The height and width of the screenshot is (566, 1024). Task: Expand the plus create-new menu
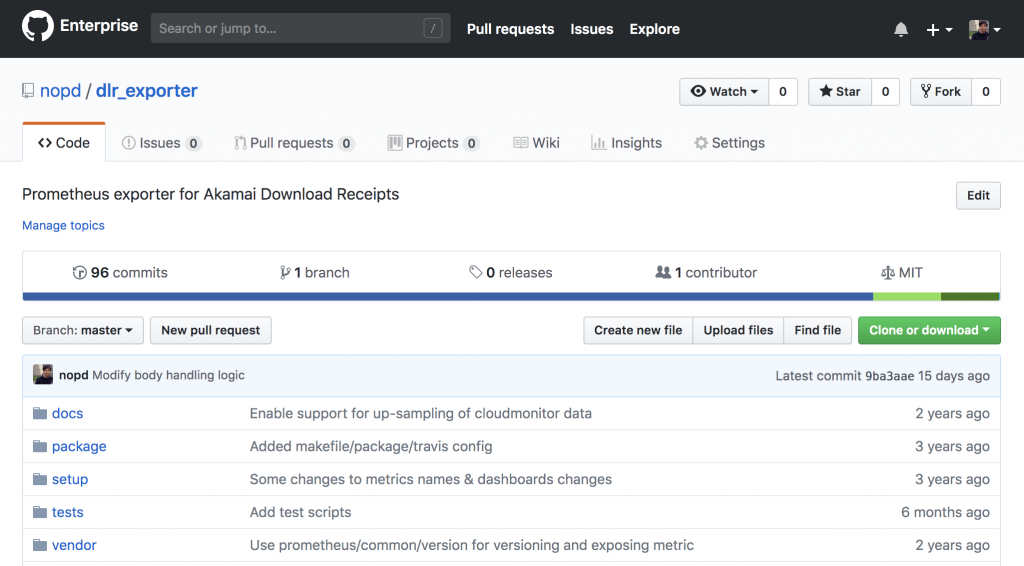[939, 29]
